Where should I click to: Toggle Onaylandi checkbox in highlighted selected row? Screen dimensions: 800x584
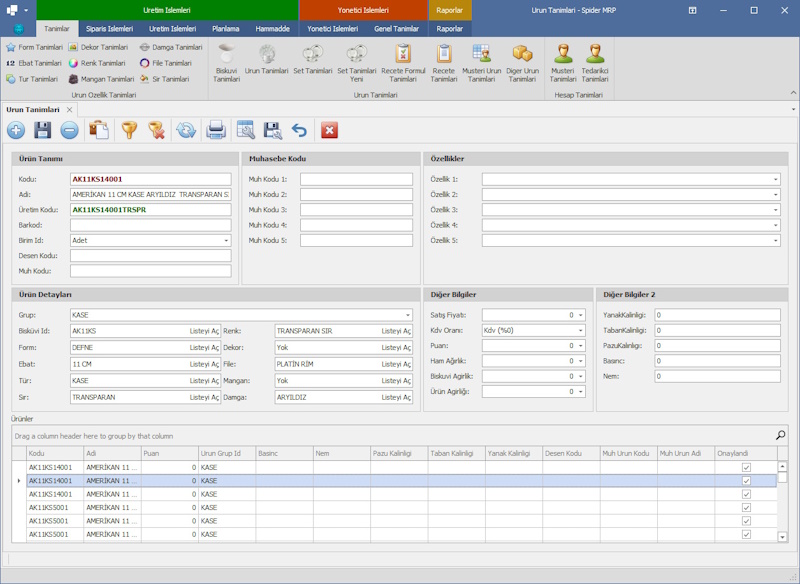(x=746, y=480)
